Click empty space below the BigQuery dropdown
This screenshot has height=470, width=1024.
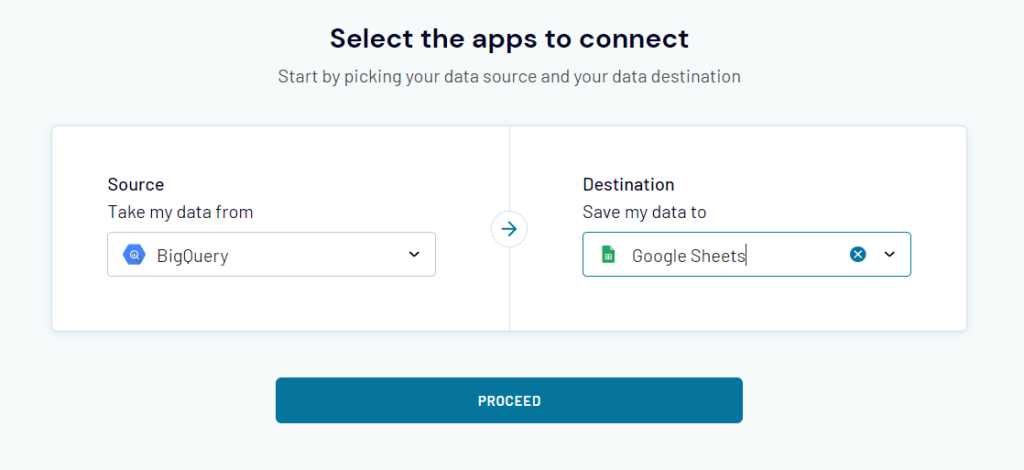click(271, 304)
